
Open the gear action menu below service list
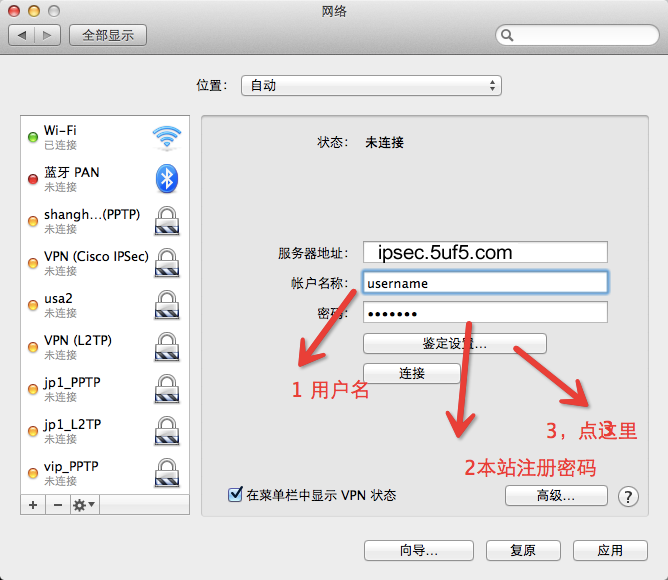[x=84, y=505]
